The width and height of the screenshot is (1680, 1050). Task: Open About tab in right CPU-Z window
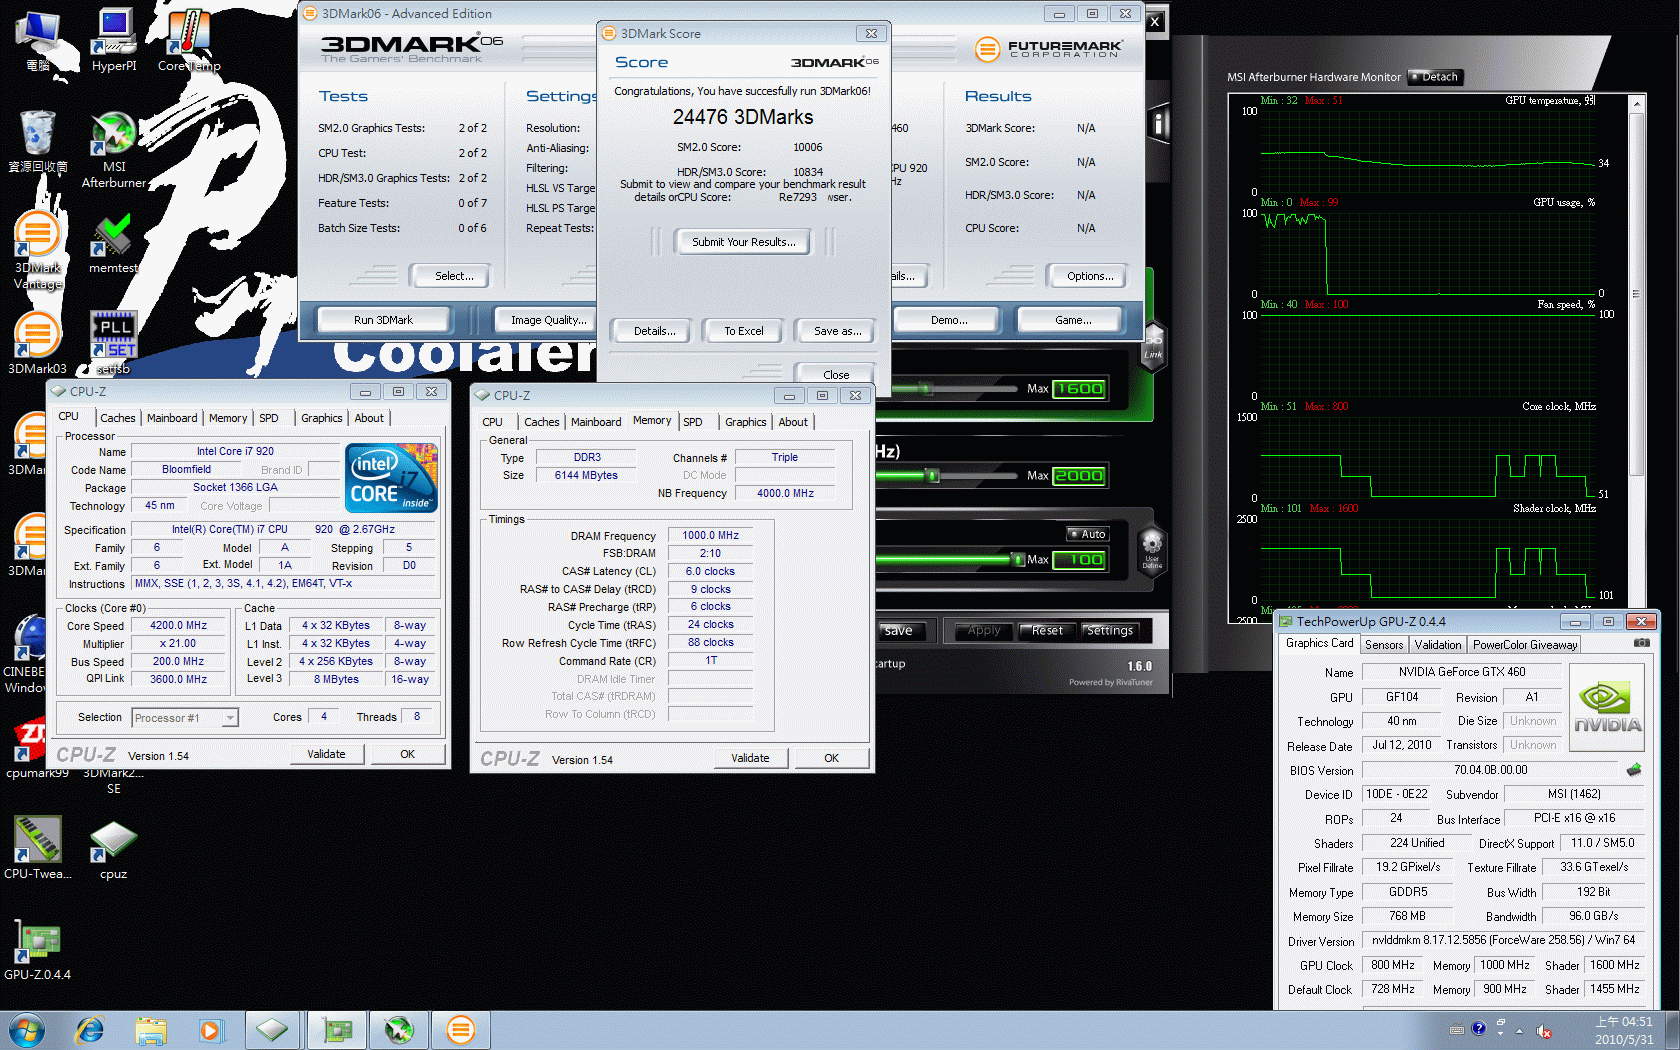click(x=793, y=422)
